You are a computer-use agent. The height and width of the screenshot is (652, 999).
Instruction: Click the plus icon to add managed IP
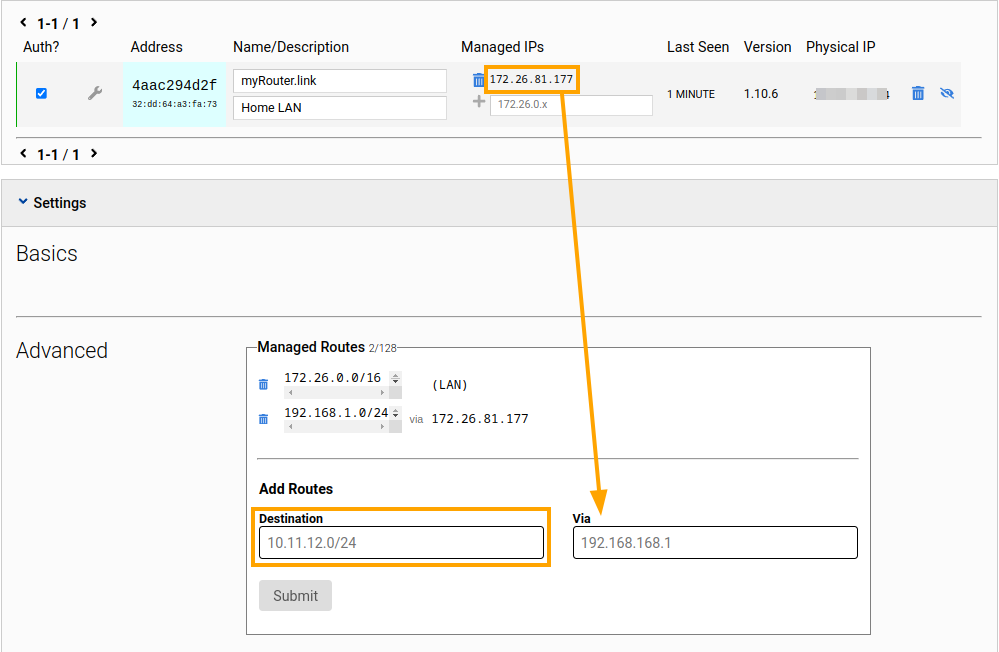pyautogui.click(x=479, y=102)
